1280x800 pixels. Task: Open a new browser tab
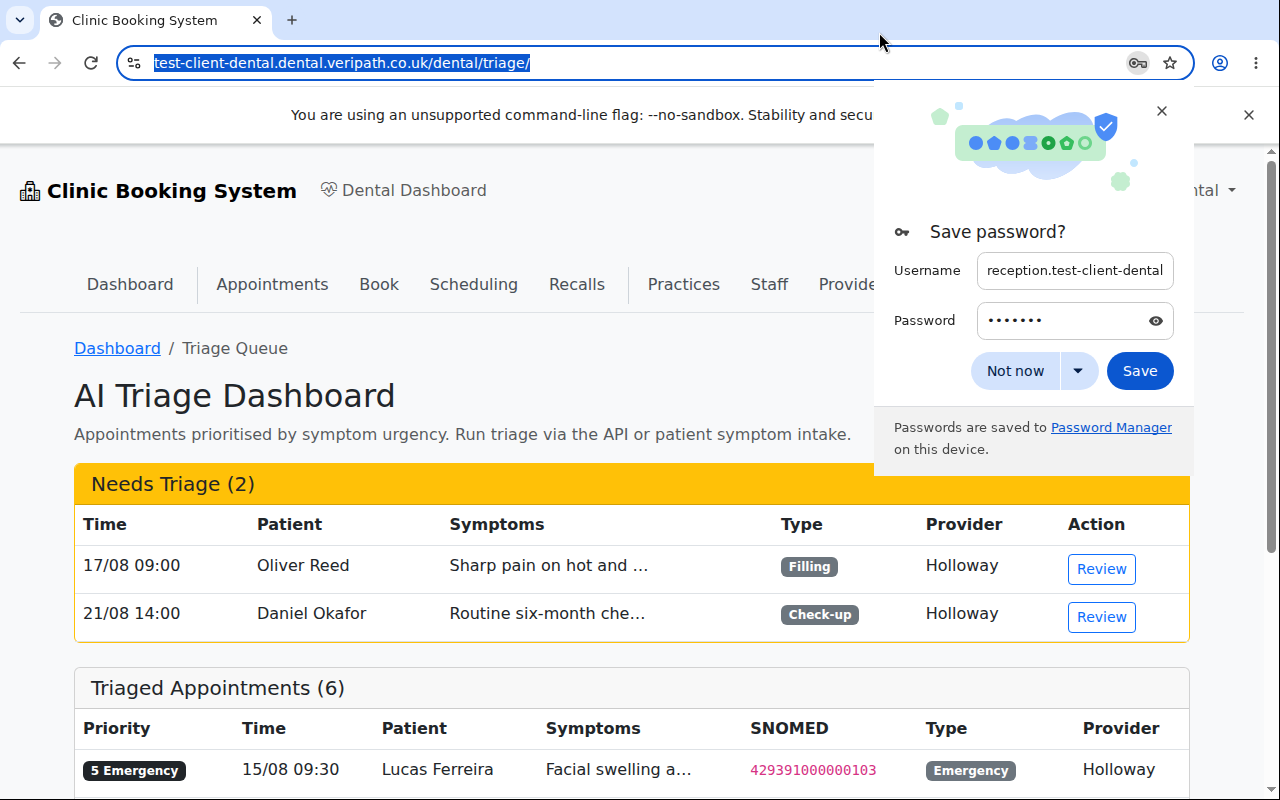[x=292, y=20]
